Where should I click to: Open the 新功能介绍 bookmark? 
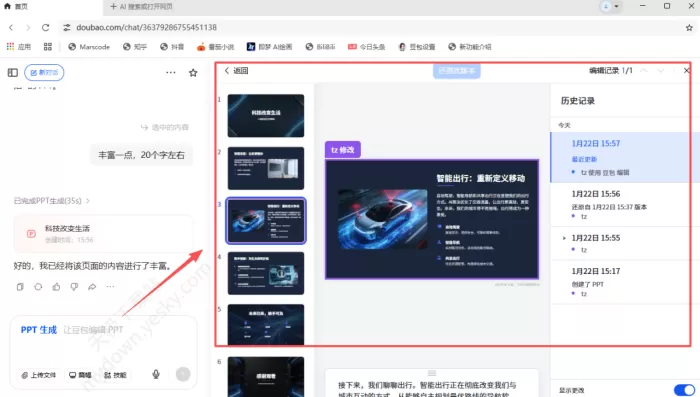(470, 46)
